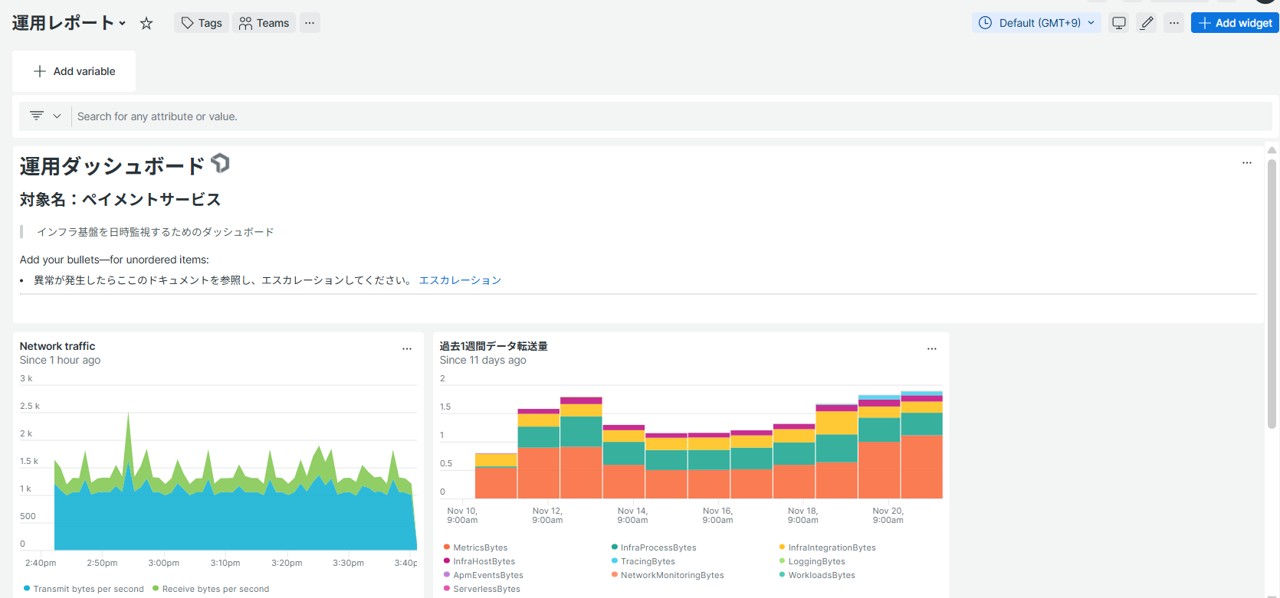
Task: Toggle Receive bytes per second series
Action: (x=215, y=589)
